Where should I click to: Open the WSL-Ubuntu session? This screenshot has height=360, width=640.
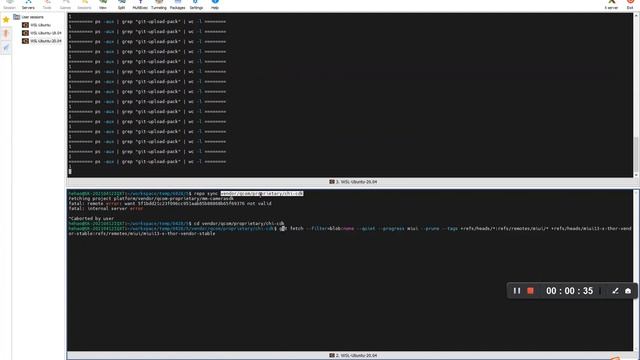point(40,25)
